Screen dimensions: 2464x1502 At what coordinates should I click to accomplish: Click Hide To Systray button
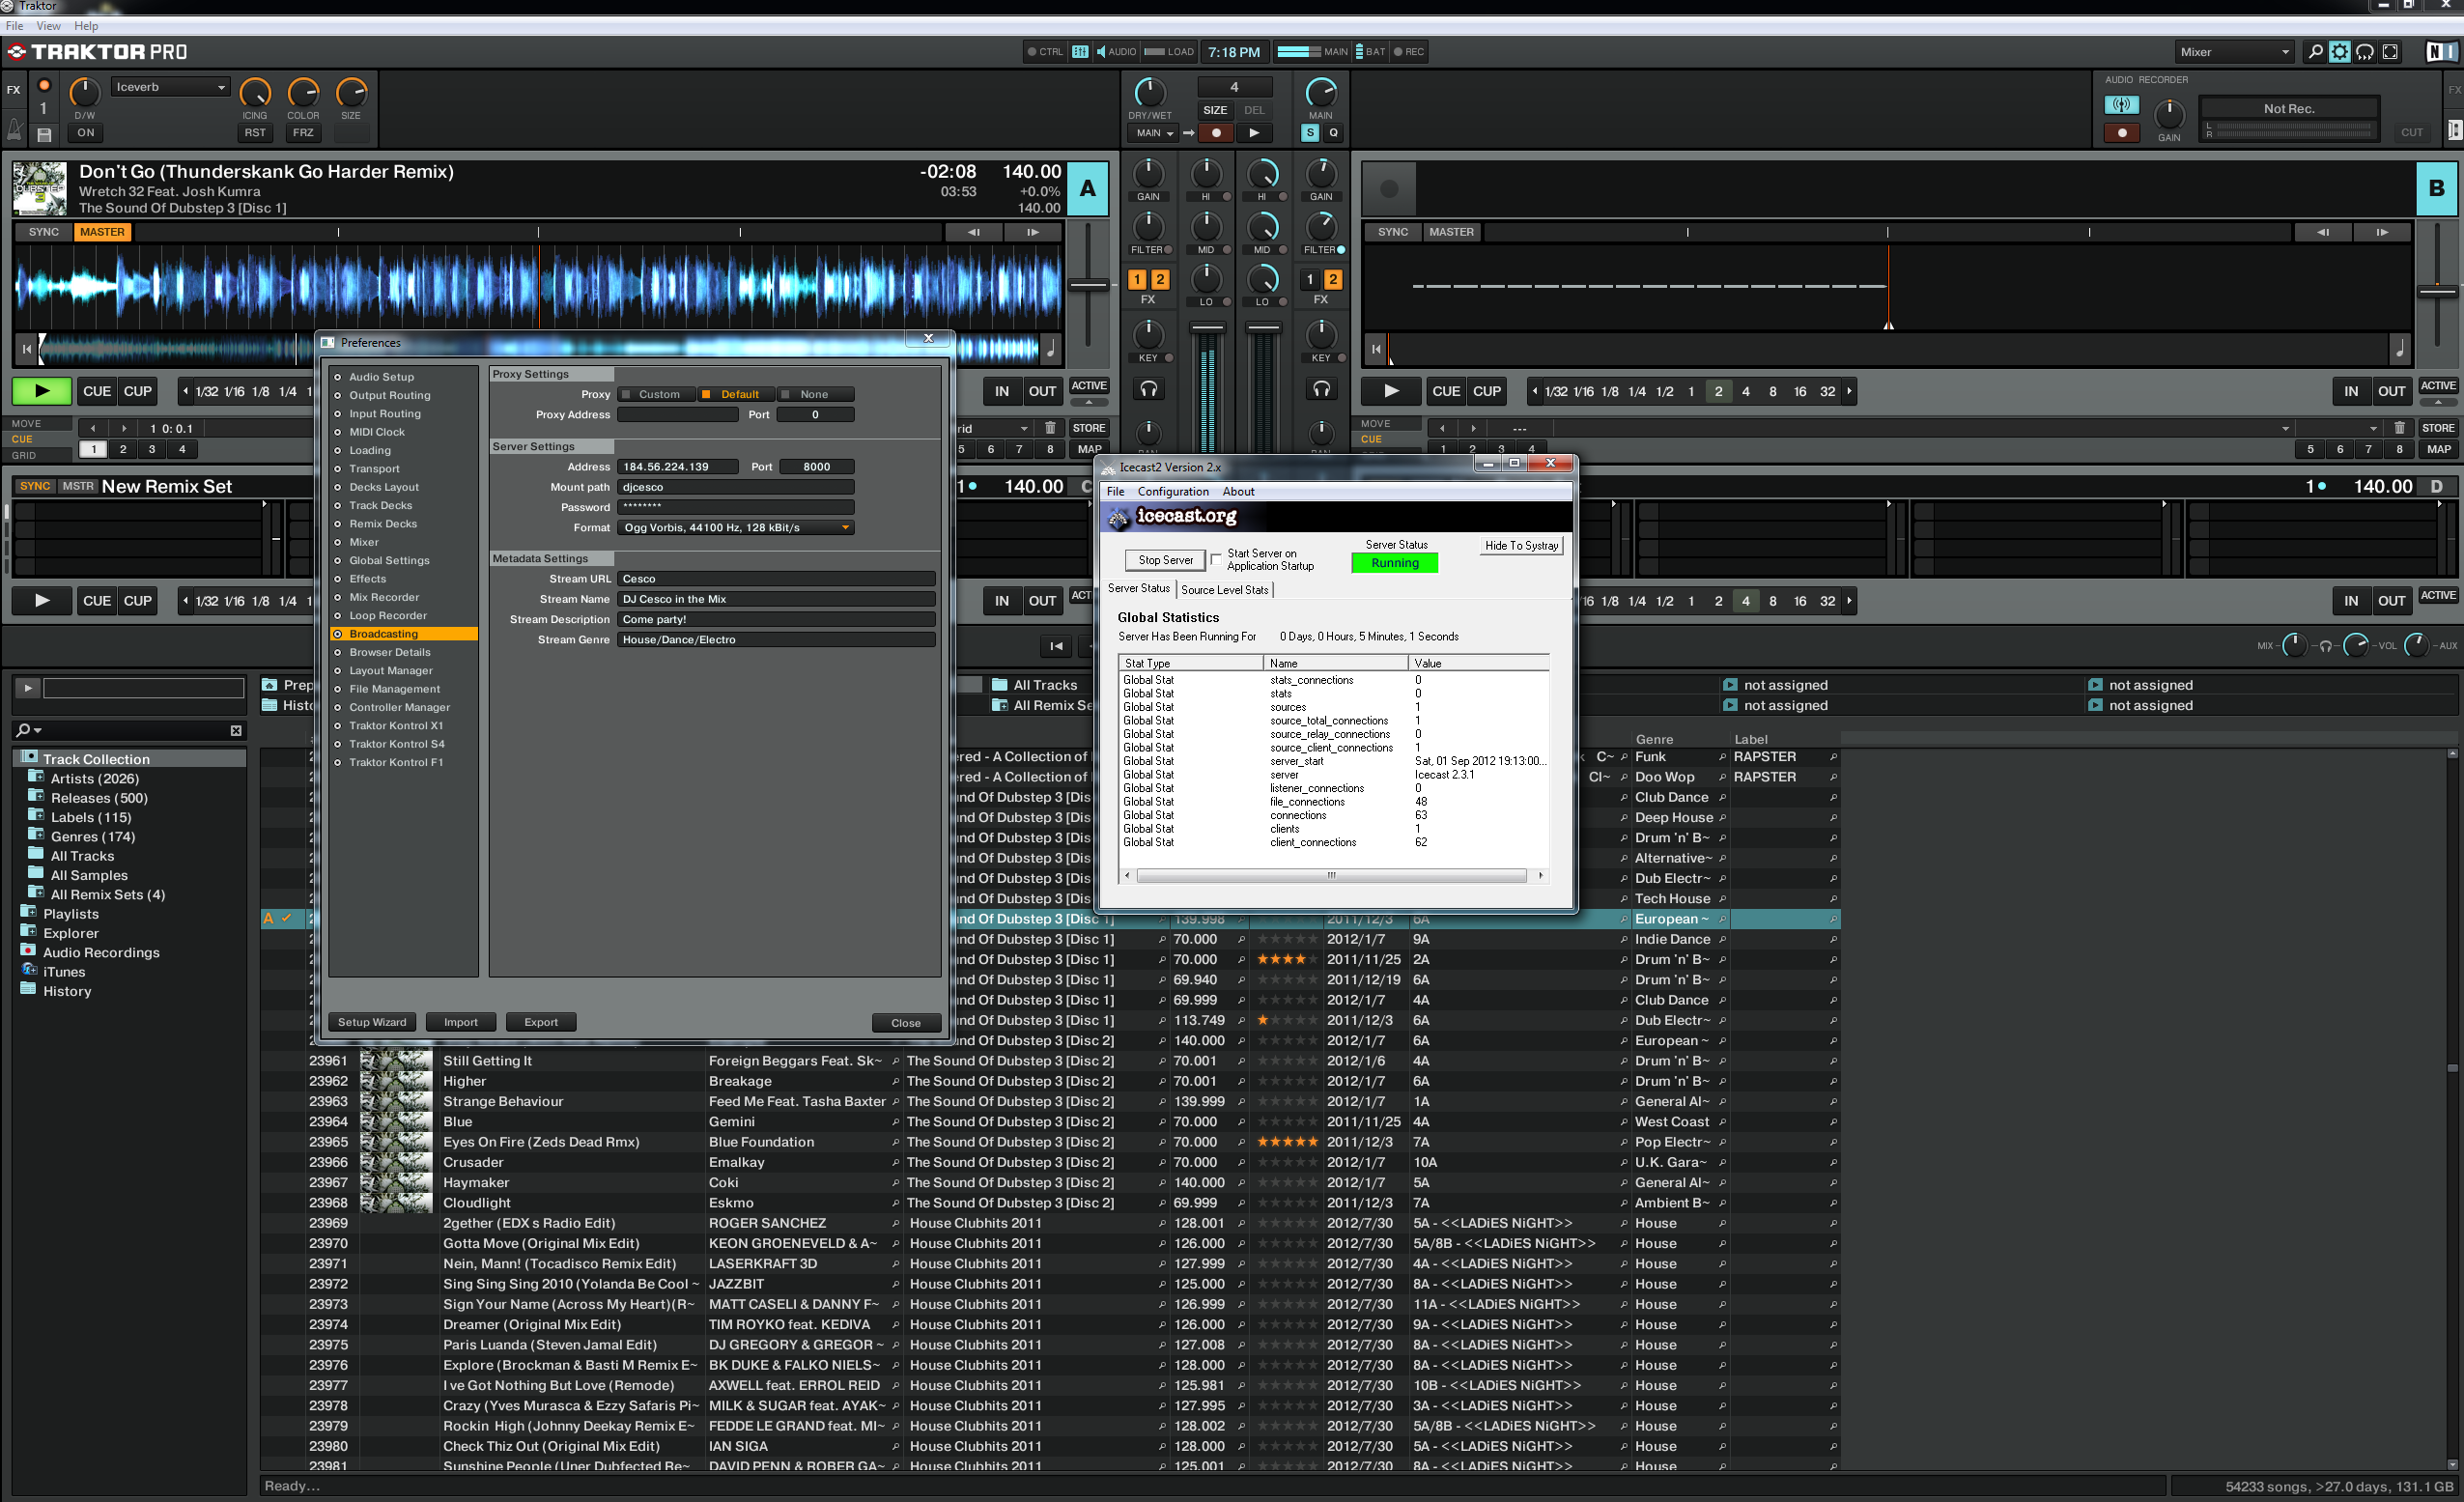coord(1521,546)
